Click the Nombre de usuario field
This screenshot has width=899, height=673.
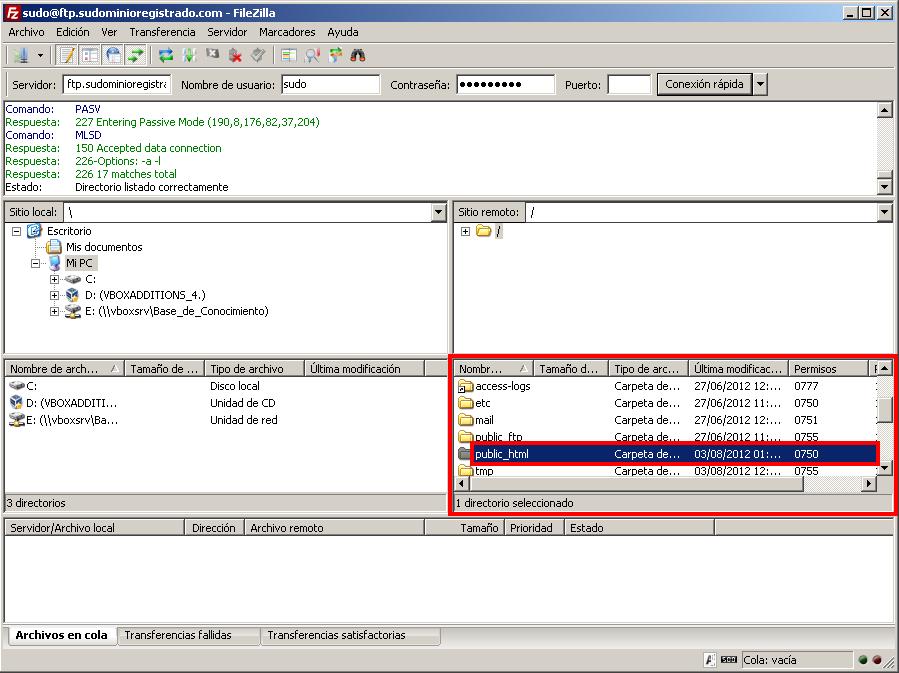click(x=330, y=84)
